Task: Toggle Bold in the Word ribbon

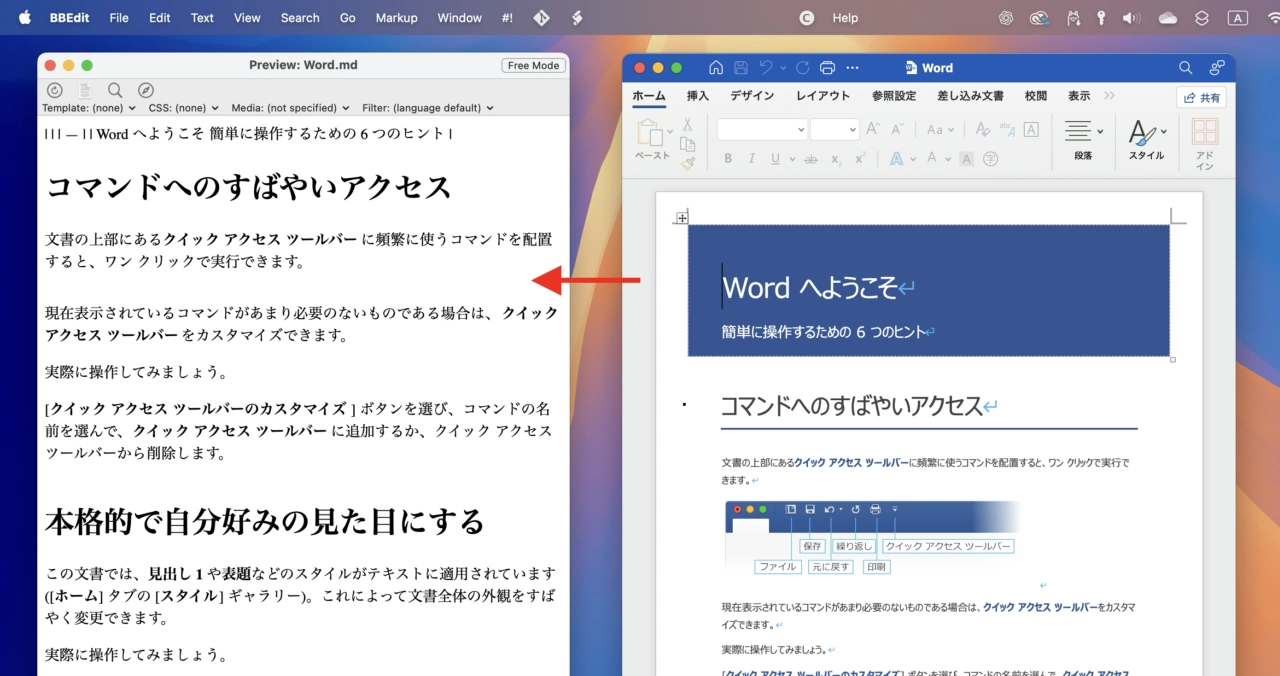Action: (728, 159)
